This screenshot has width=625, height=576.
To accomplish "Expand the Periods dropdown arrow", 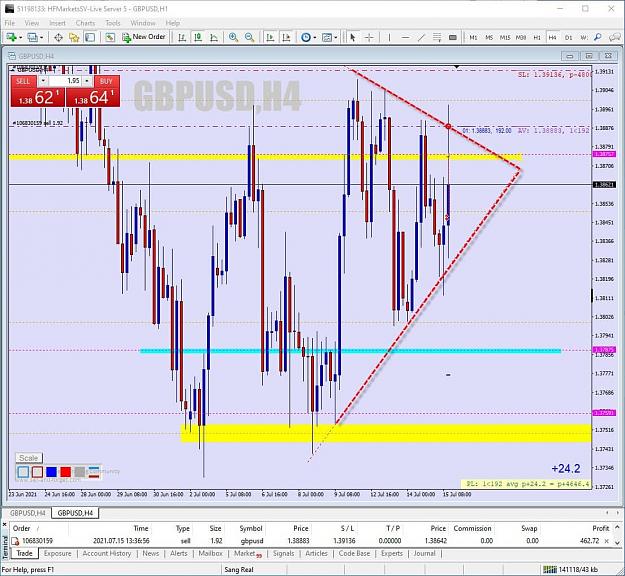I will [x=315, y=37].
